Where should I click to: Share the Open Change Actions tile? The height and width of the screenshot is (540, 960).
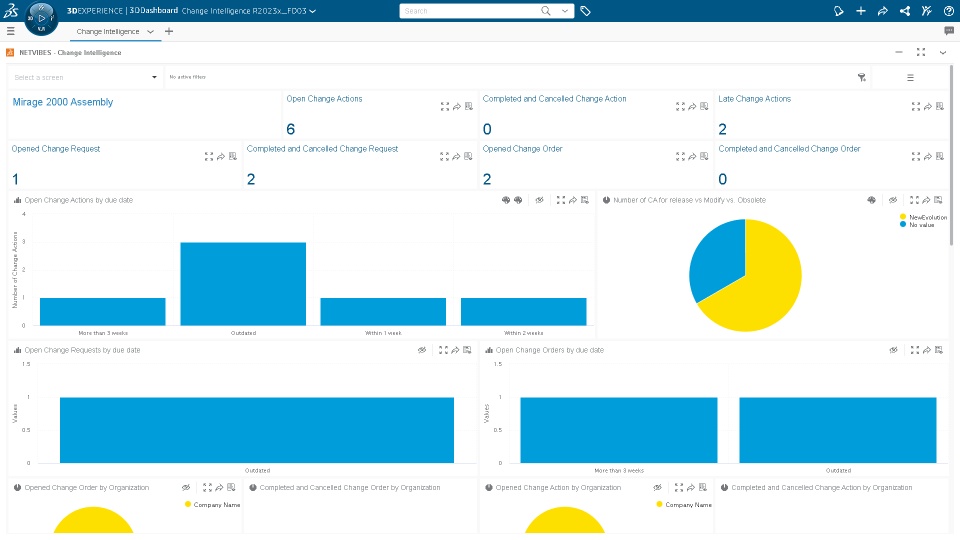pos(457,107)
